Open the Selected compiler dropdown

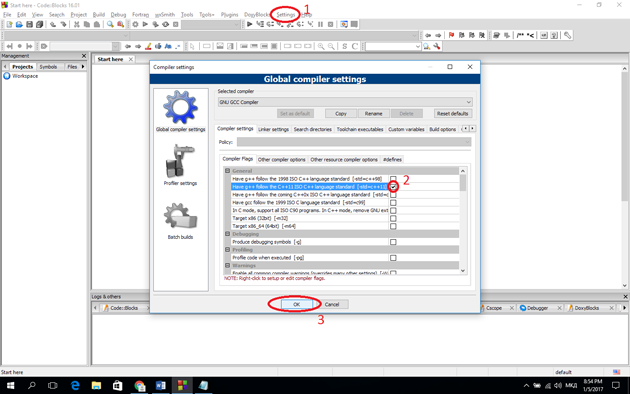(x=345, y=102)
